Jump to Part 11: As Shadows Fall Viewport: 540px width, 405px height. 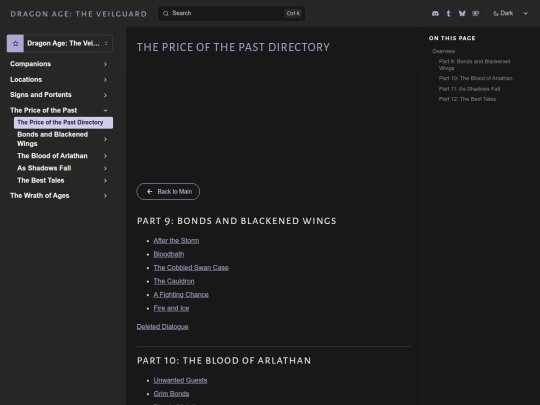pyautogui.click(x=469, y=89)
